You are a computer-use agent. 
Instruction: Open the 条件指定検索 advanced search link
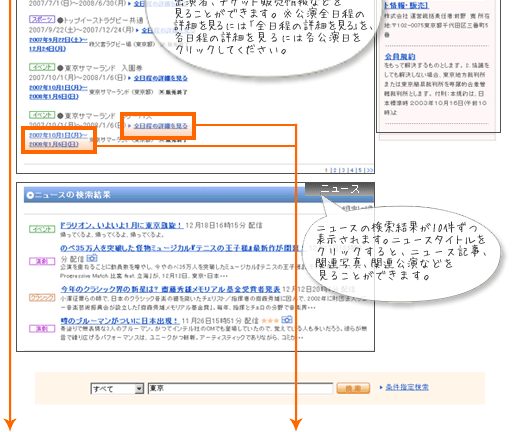click(x=407, y=387)
